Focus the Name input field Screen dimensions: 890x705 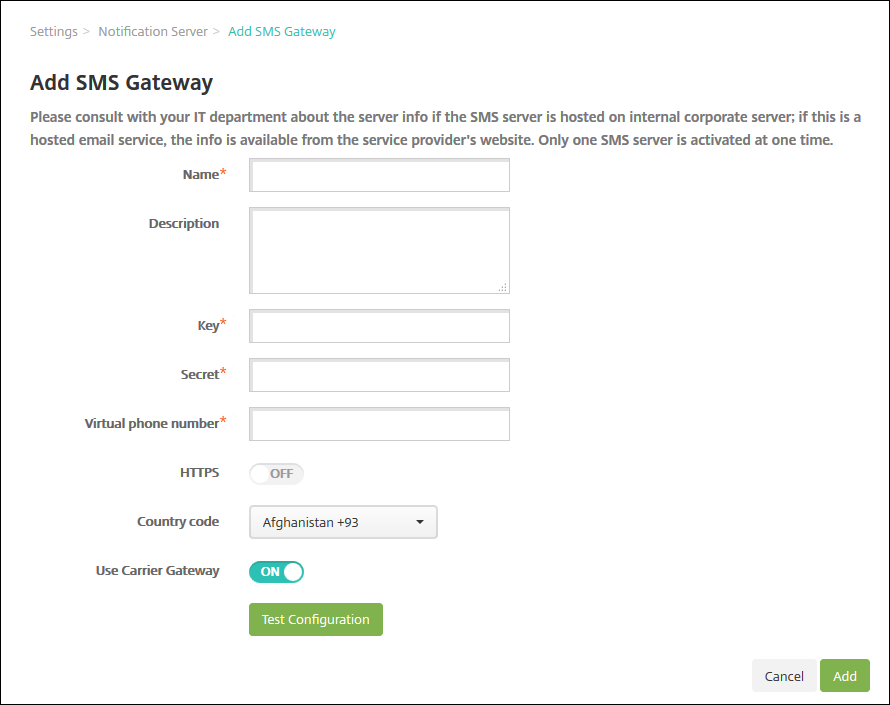click(x=379, y=175)
